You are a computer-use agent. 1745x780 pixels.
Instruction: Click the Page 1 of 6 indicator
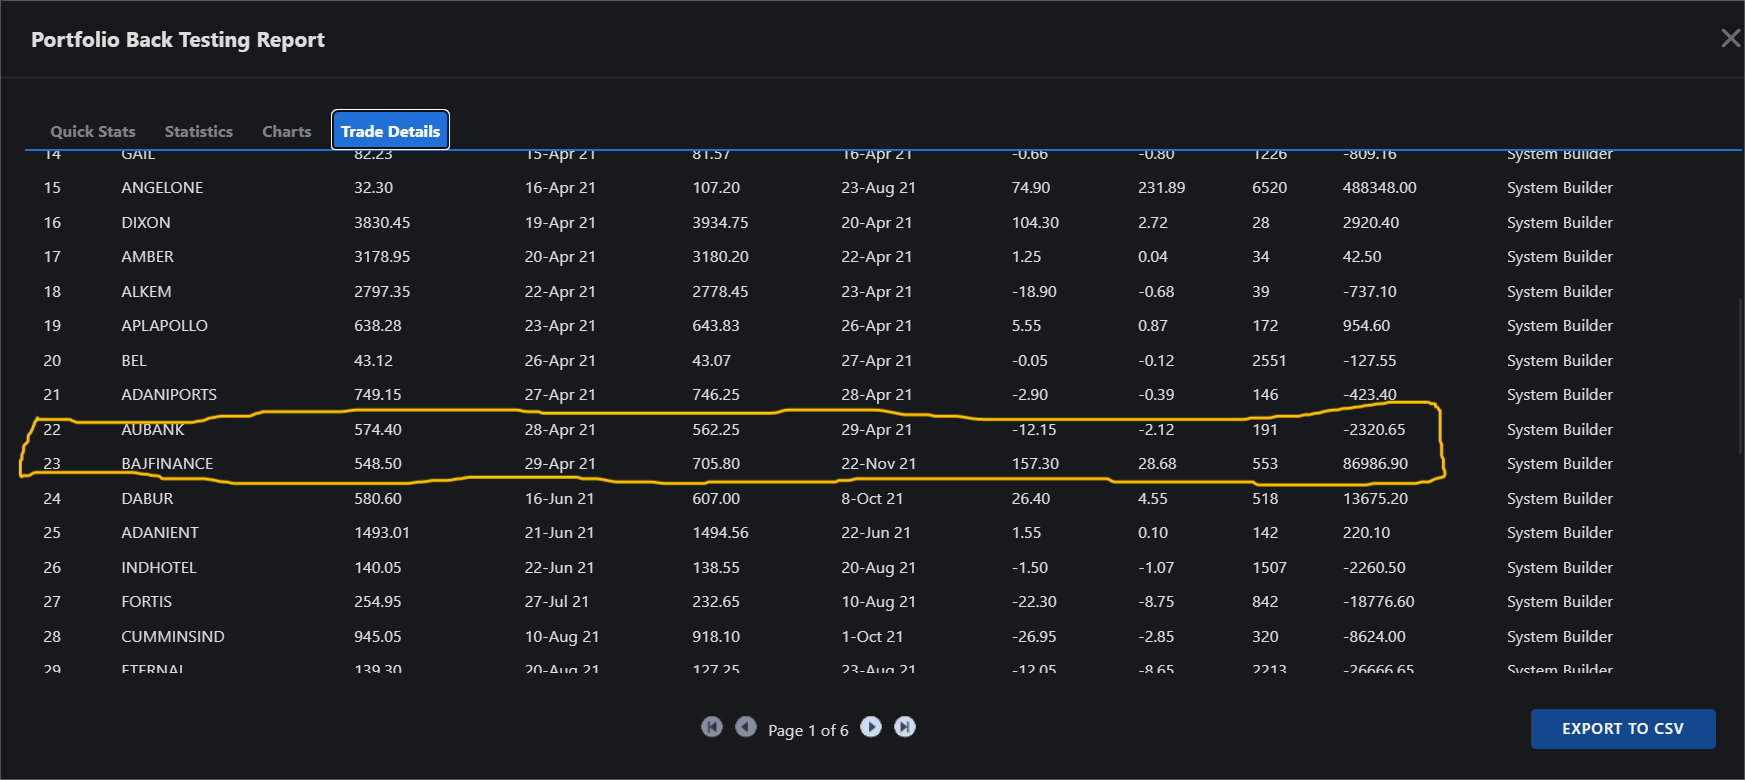[x=808, y=731]
